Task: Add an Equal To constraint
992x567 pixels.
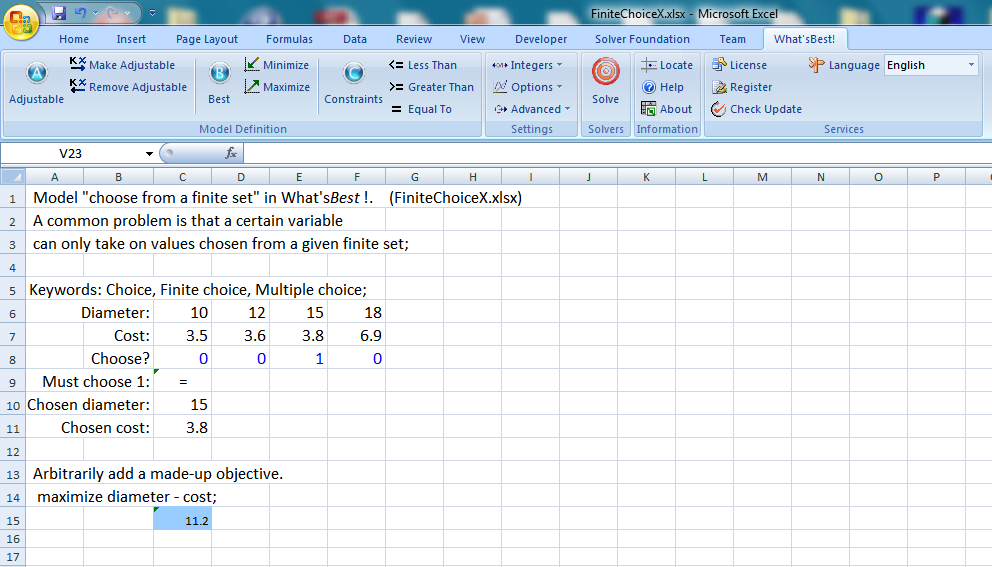Action: [421, 109]
